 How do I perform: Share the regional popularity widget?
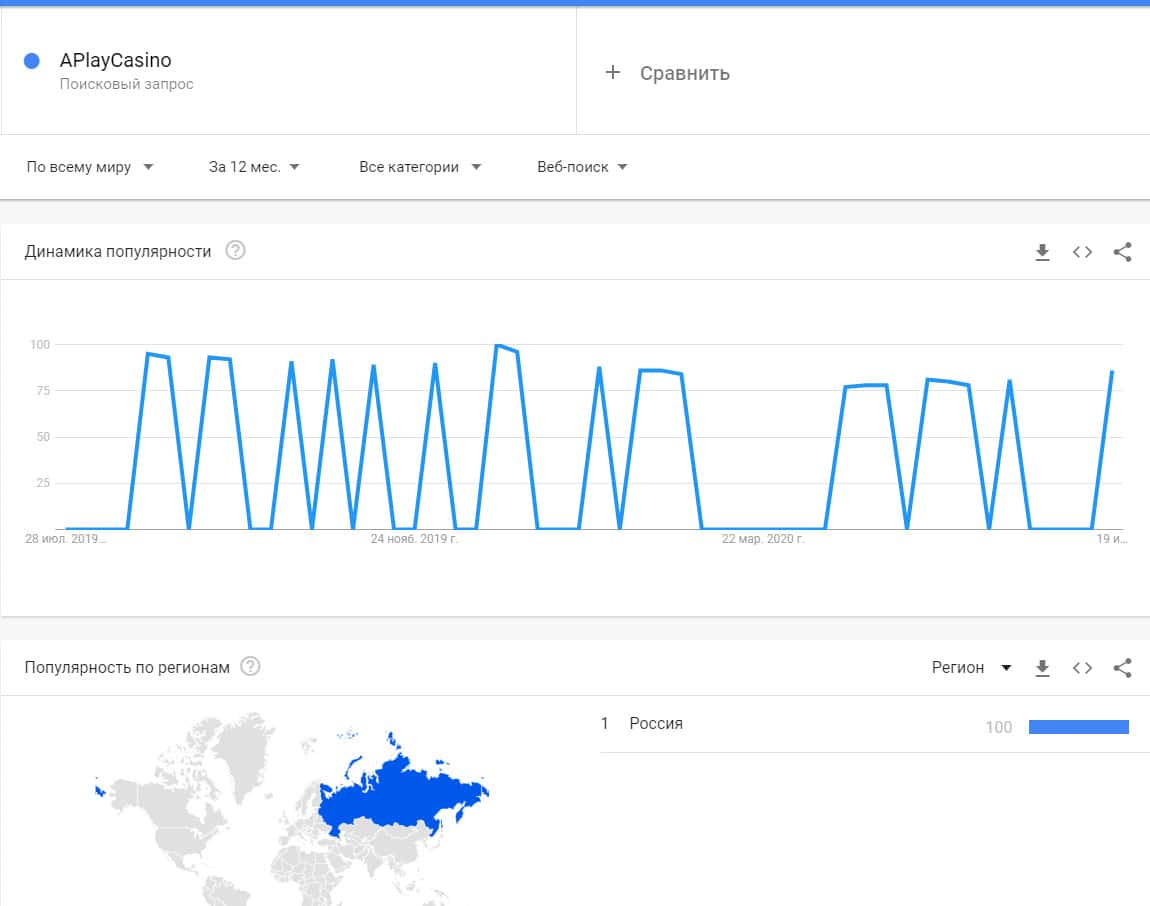[1122, 668]
